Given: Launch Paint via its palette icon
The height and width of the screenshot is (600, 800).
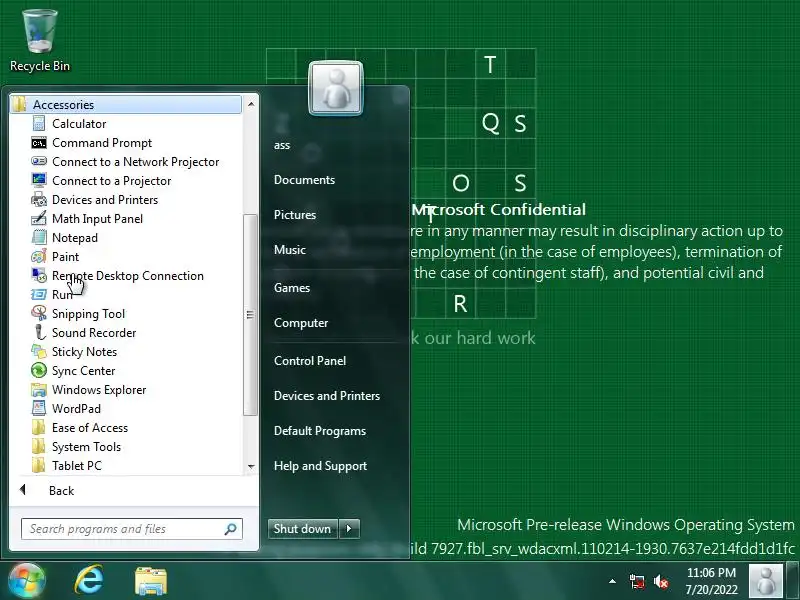Looking at the screenshot, I should tap(39, 256).
